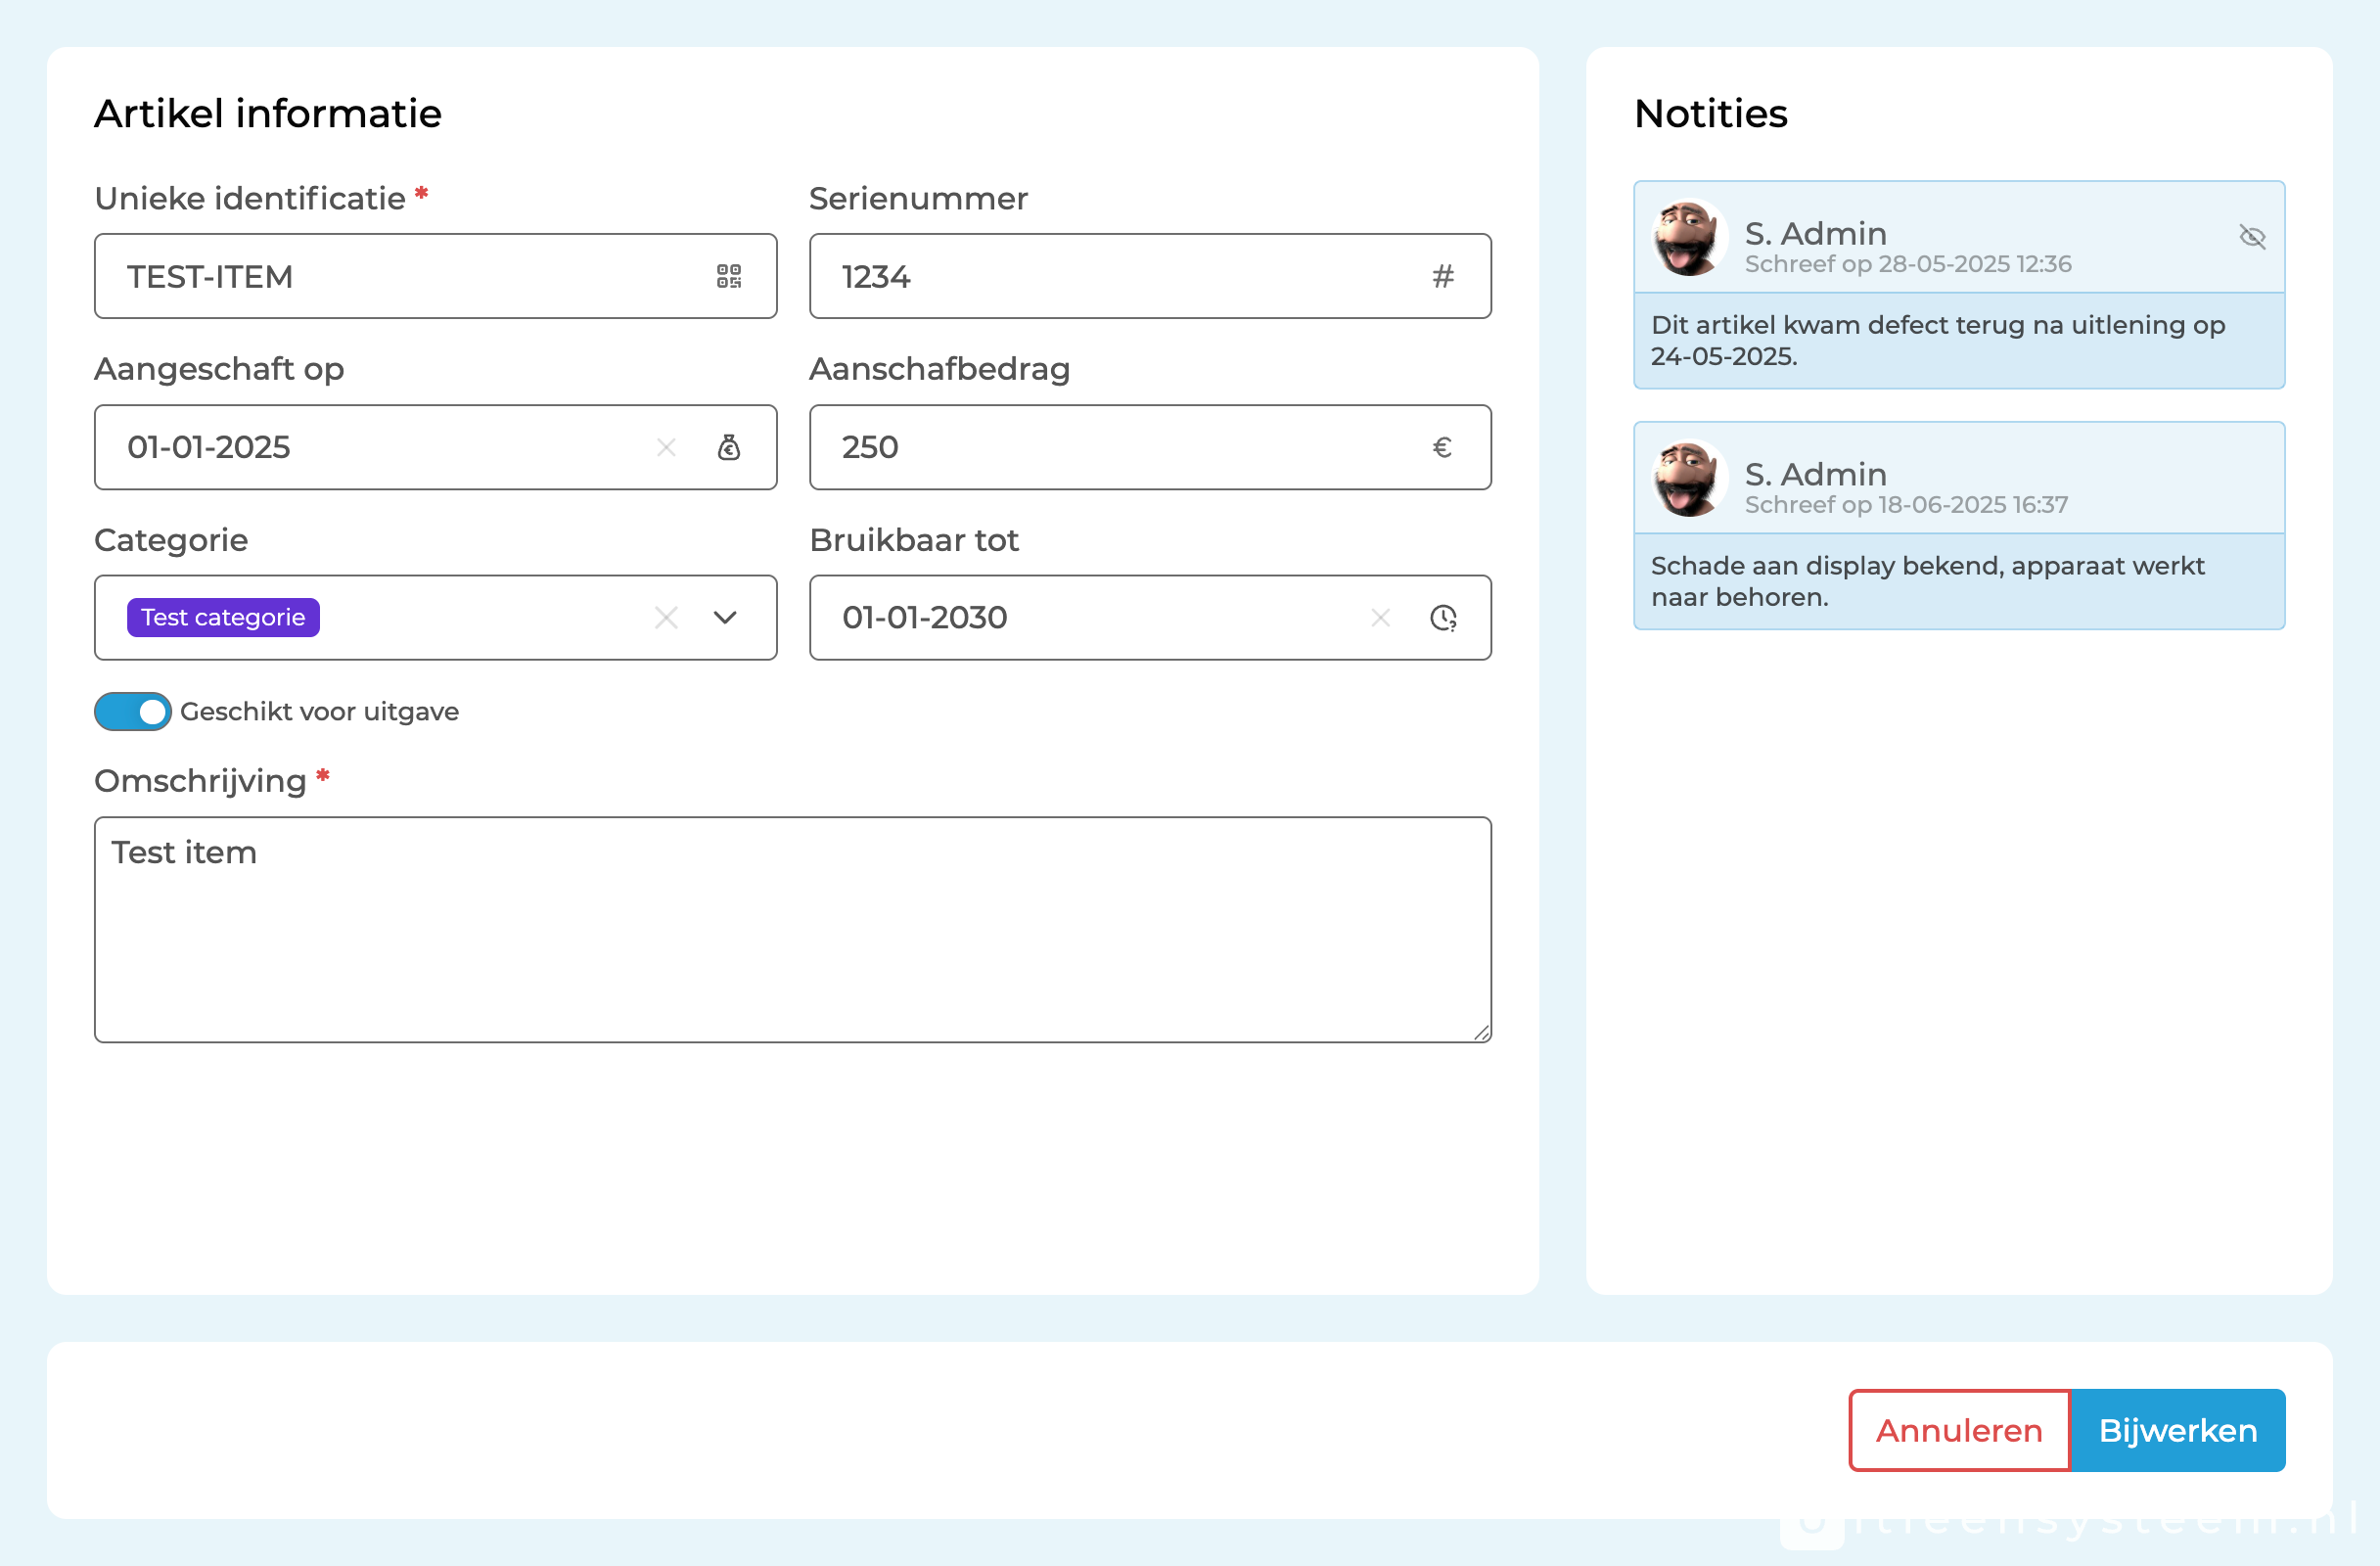Click the Notities heading
Image resolution: width=2380 pixels, height=1566 pixels.
click(1710, 114)
